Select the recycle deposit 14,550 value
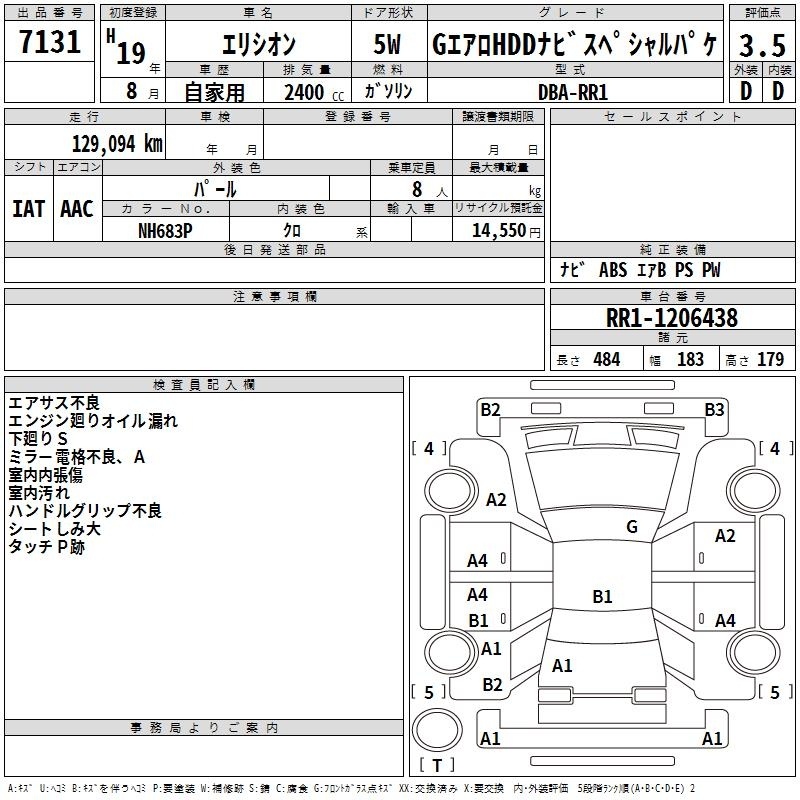The width and height of the screenshot is (800, 800). pos(497,229)
